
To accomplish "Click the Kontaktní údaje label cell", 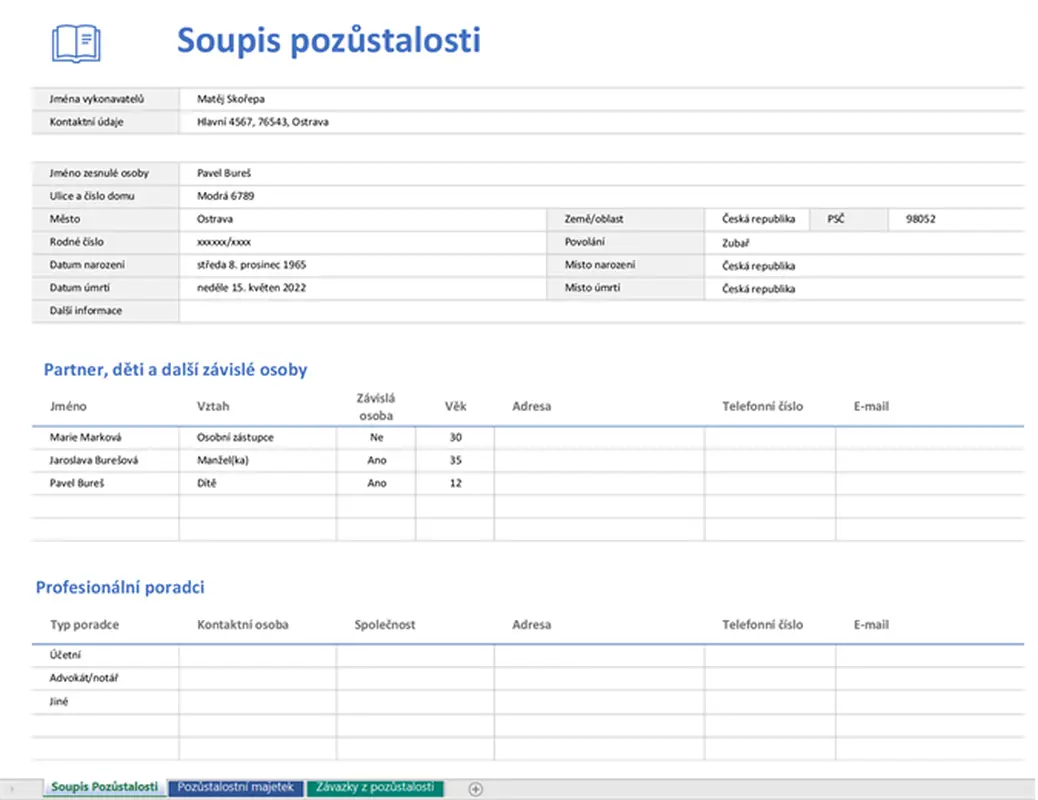I will click(105, 122).
